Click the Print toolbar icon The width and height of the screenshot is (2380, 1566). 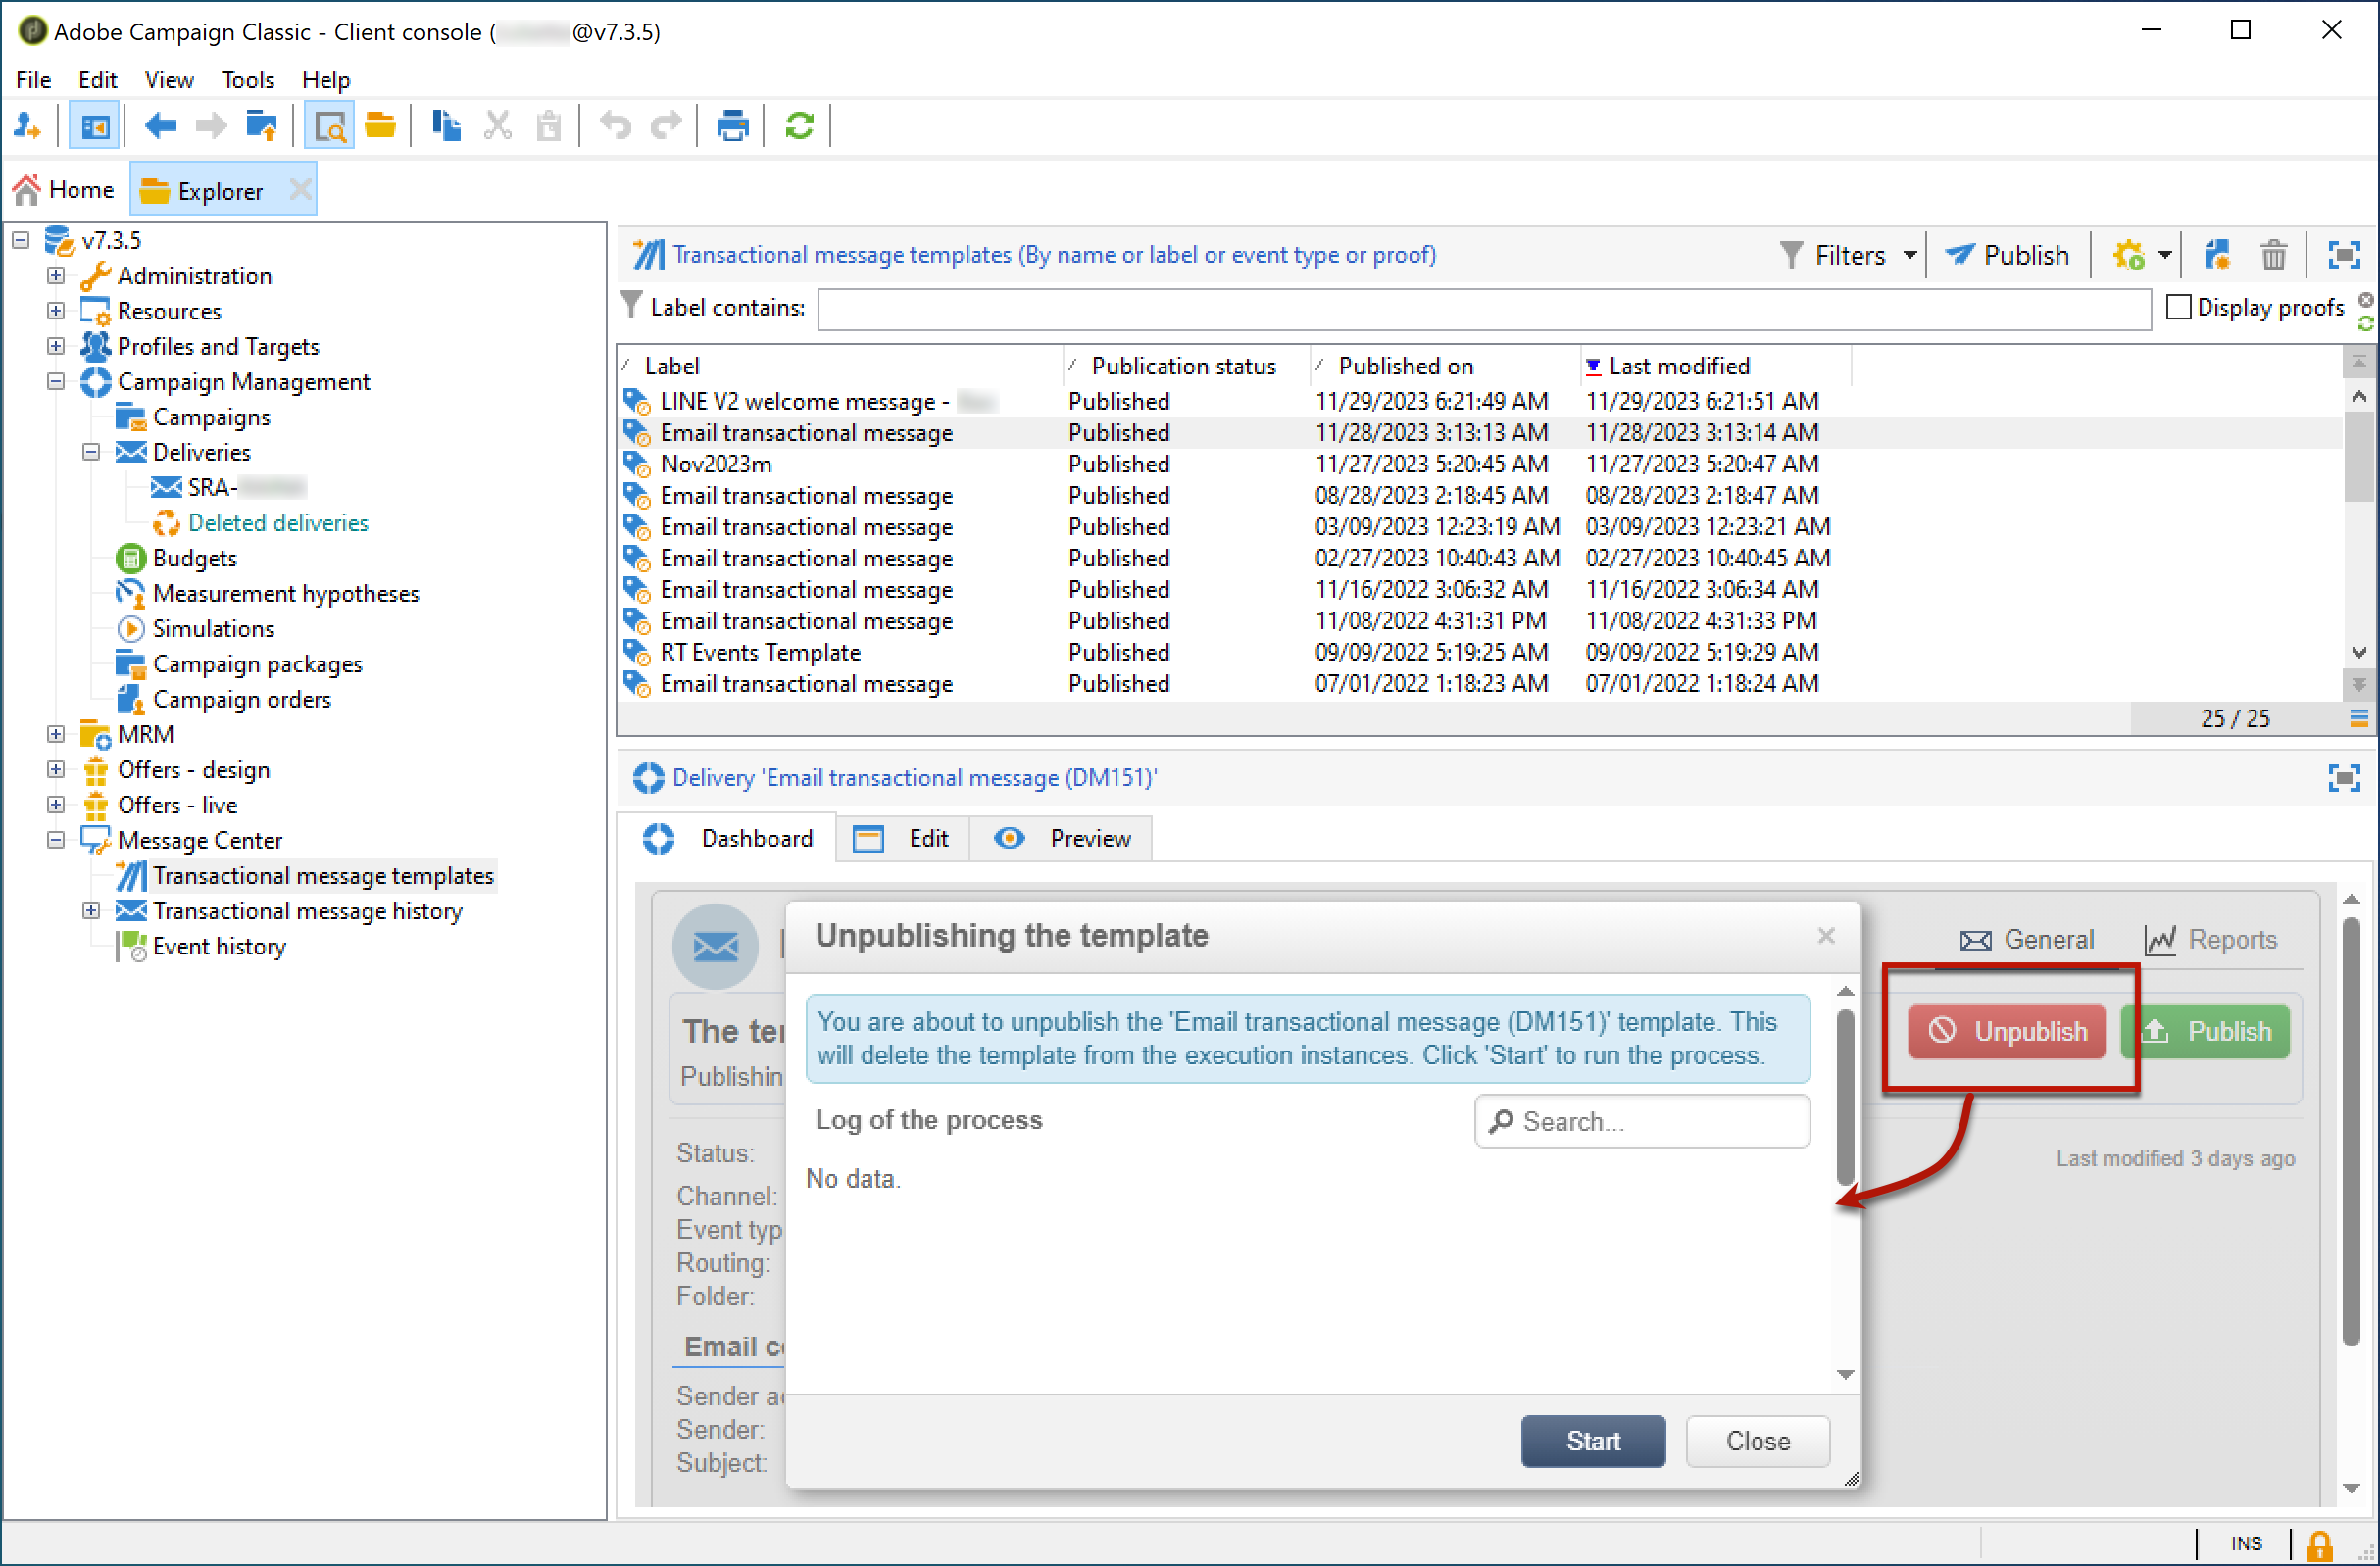pyautogui.click(x=732, y=126)
